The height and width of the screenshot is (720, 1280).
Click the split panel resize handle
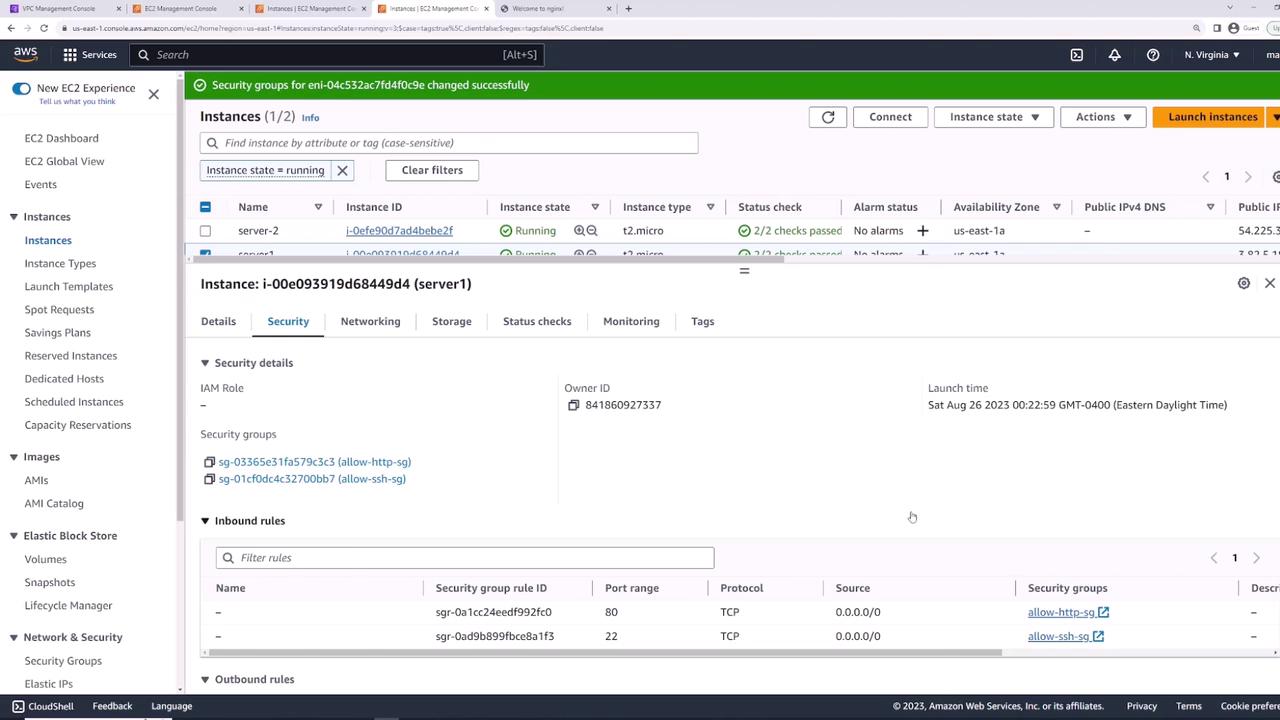click(744, 271)
